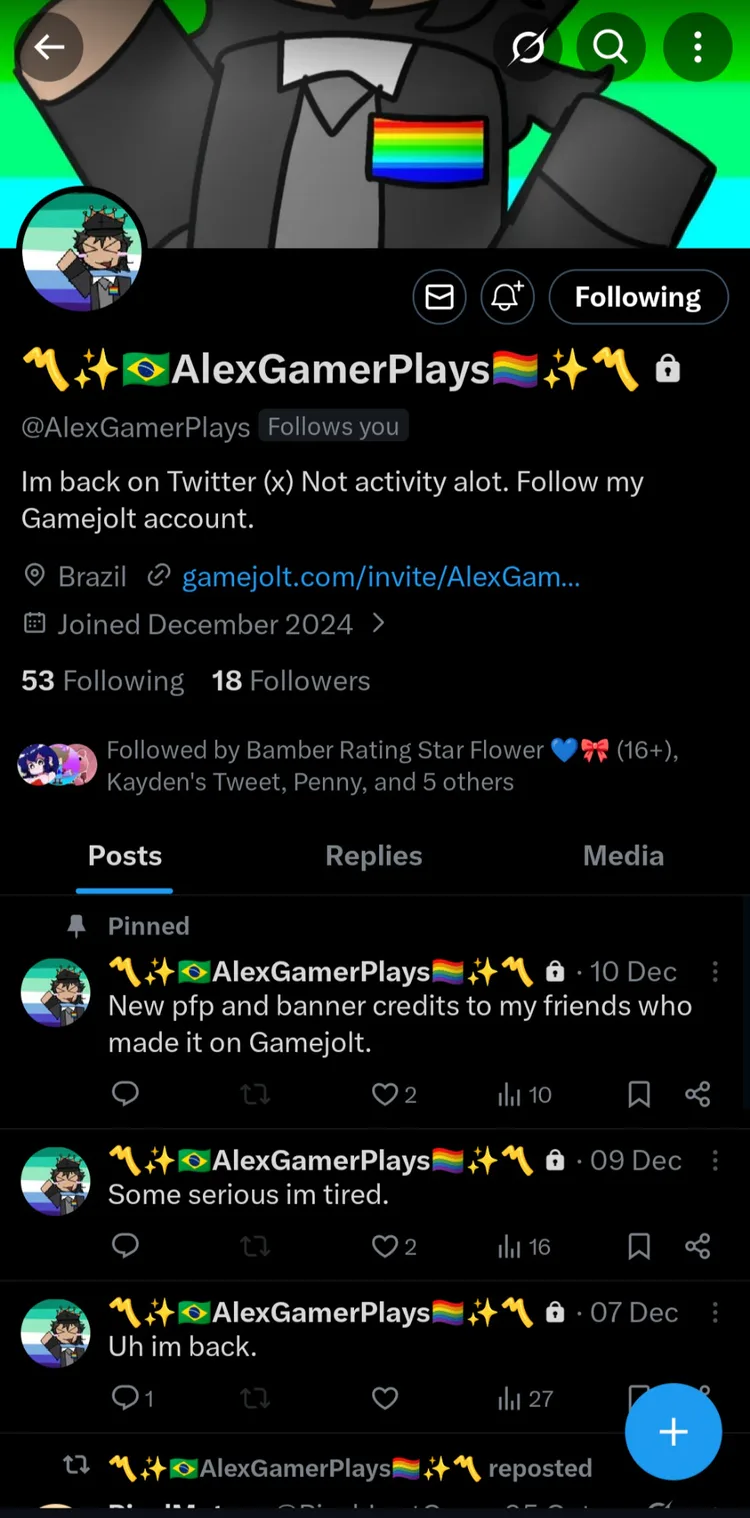Compose a new post with plus button
The height and width of the screenshot is (1518, 750).
673,1432
